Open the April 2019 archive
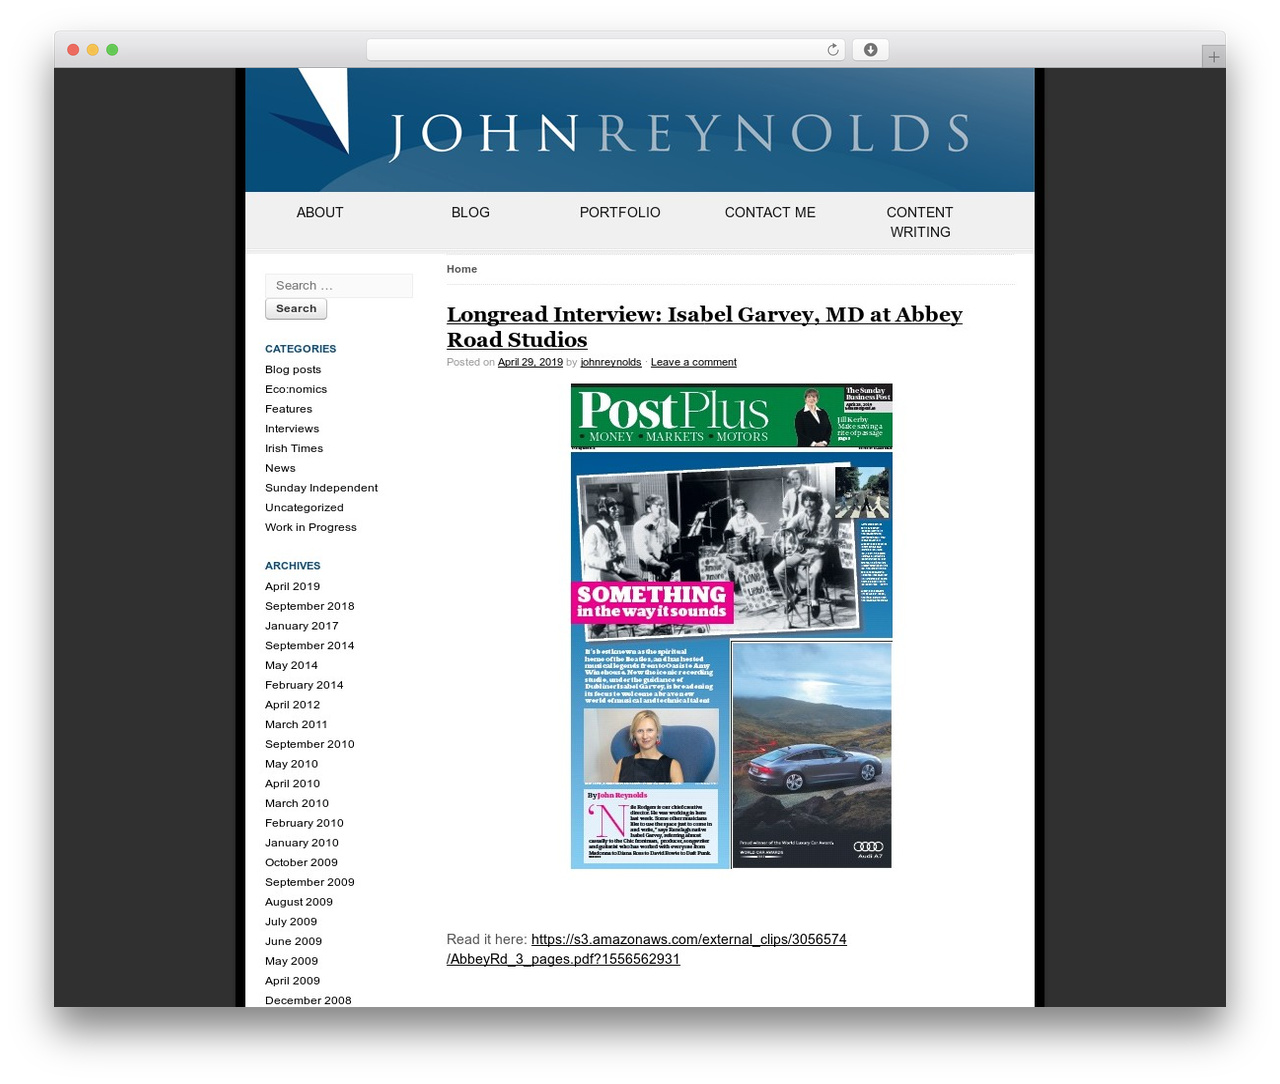 tap(293, 586)
